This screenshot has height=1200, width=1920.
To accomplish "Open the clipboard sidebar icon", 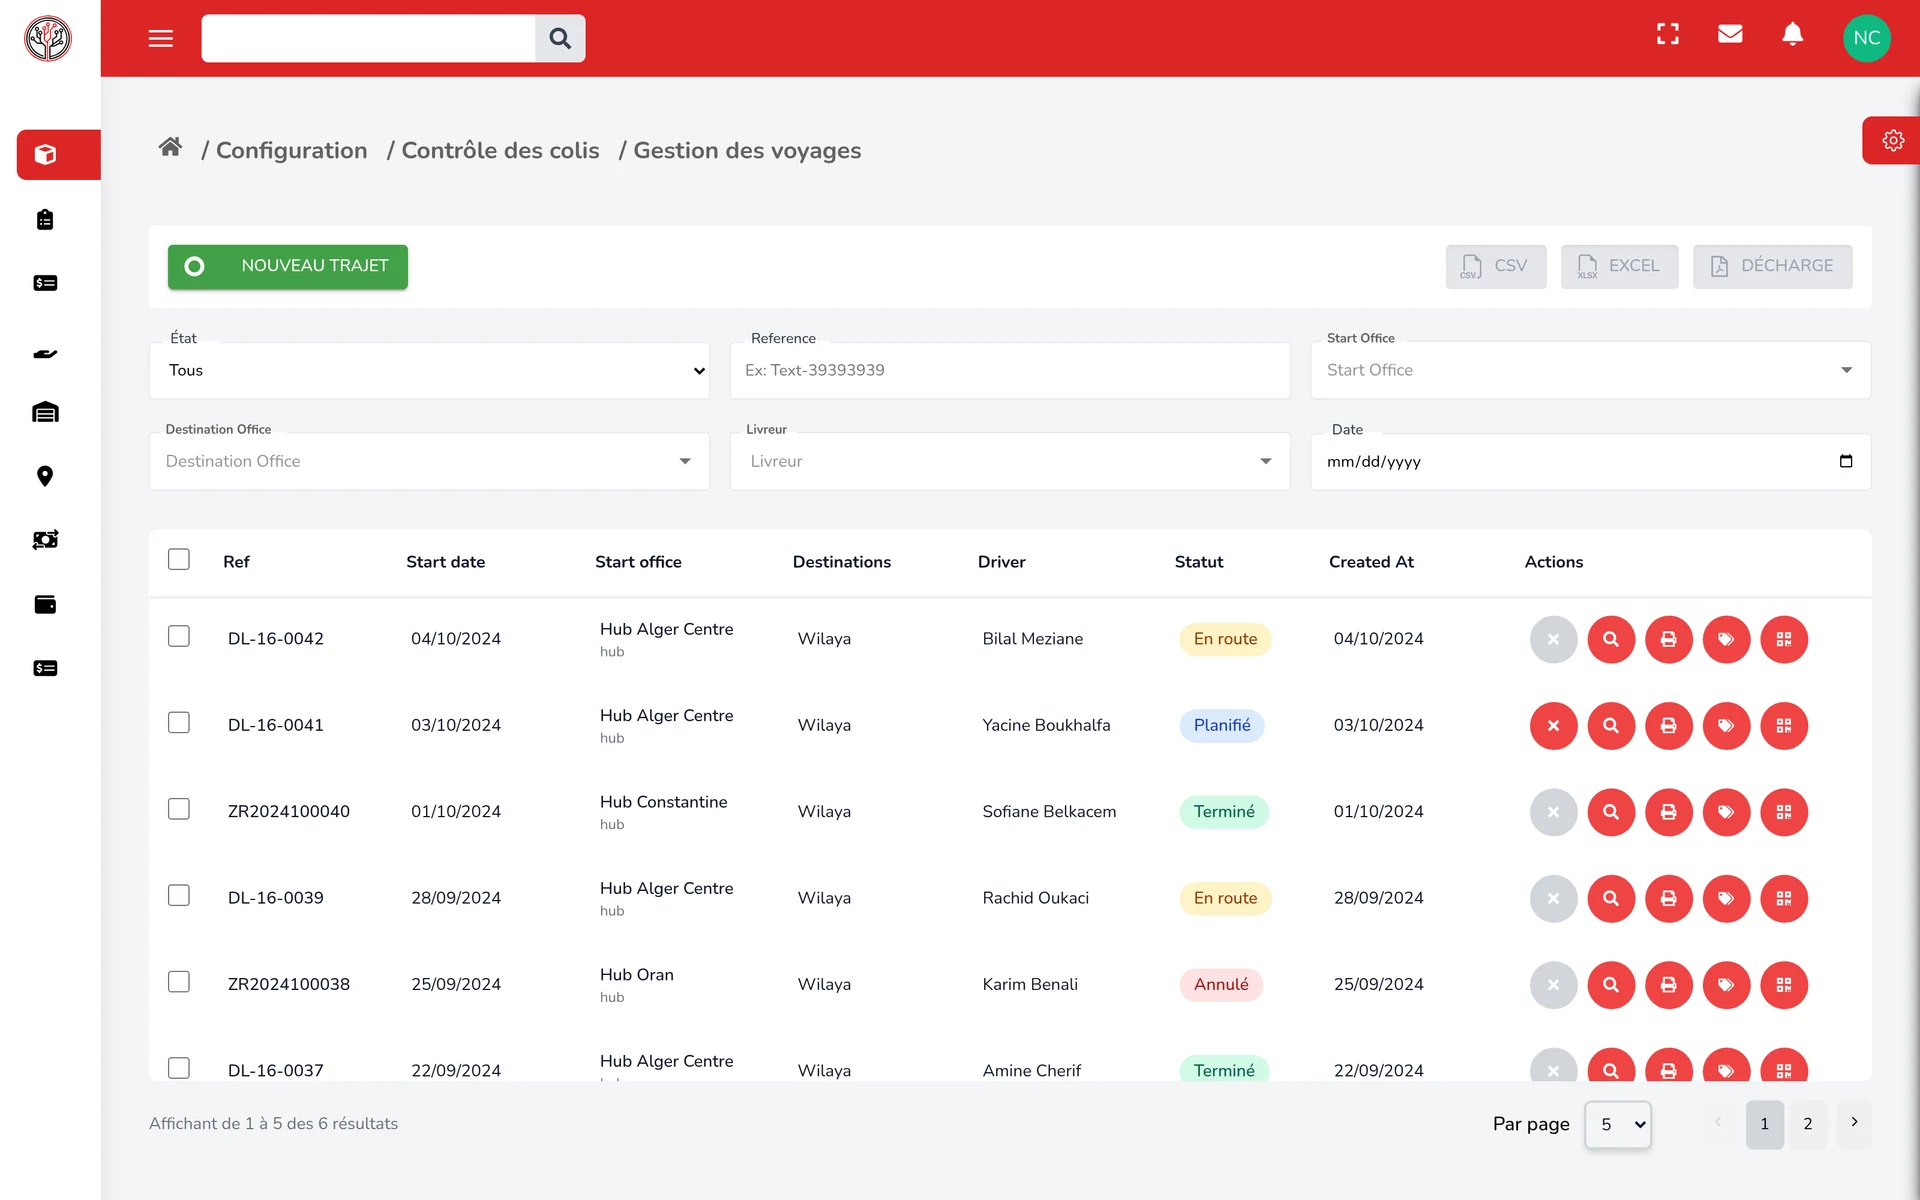I will pyautogui.click(x=45, y=220).
